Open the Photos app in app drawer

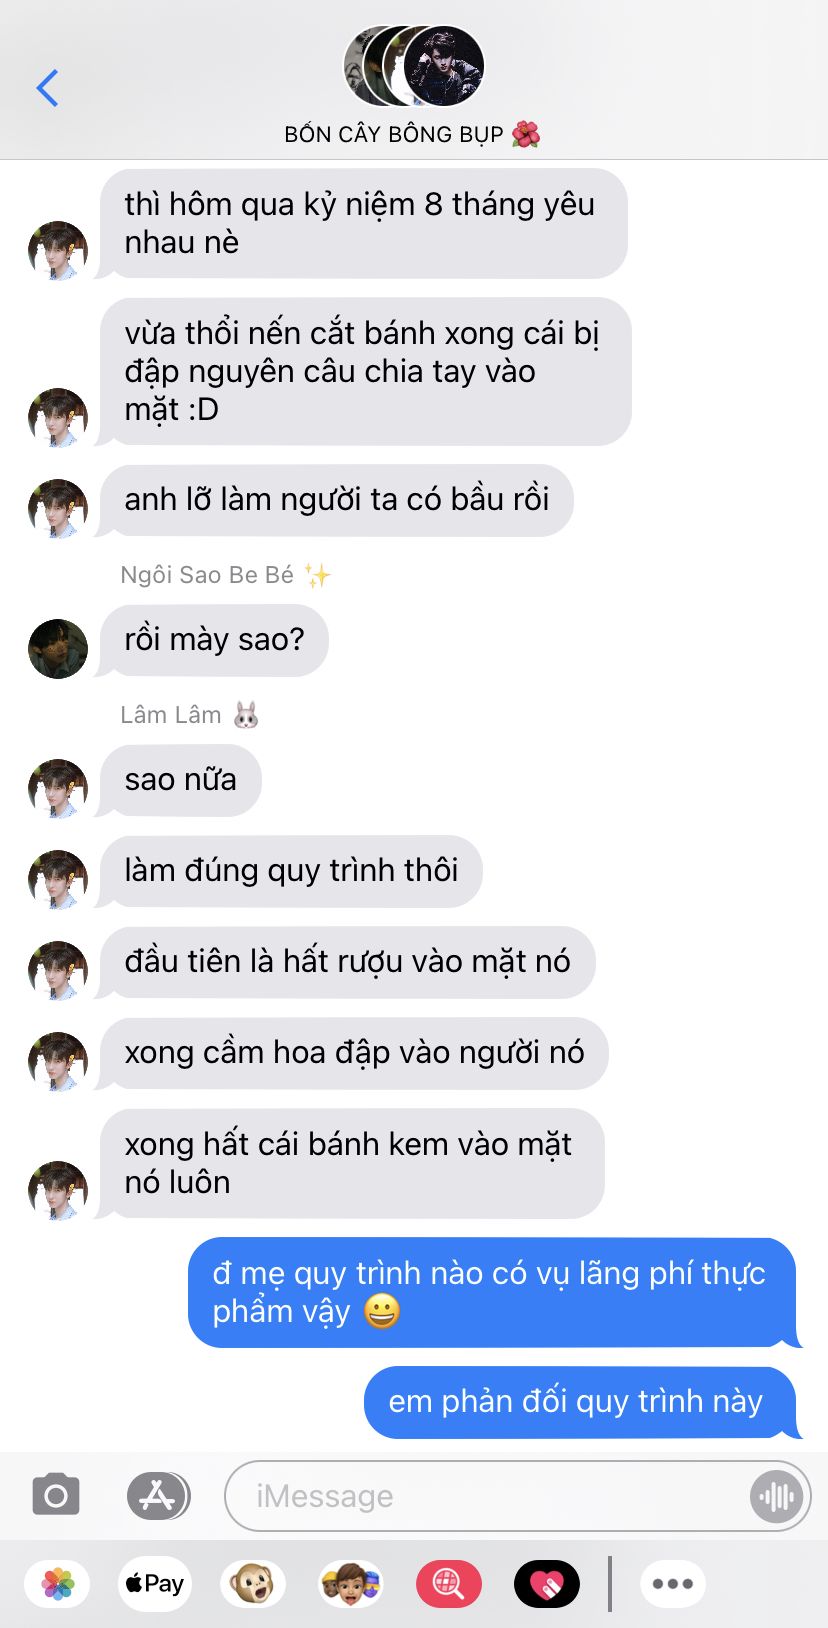pos(58,1584)
